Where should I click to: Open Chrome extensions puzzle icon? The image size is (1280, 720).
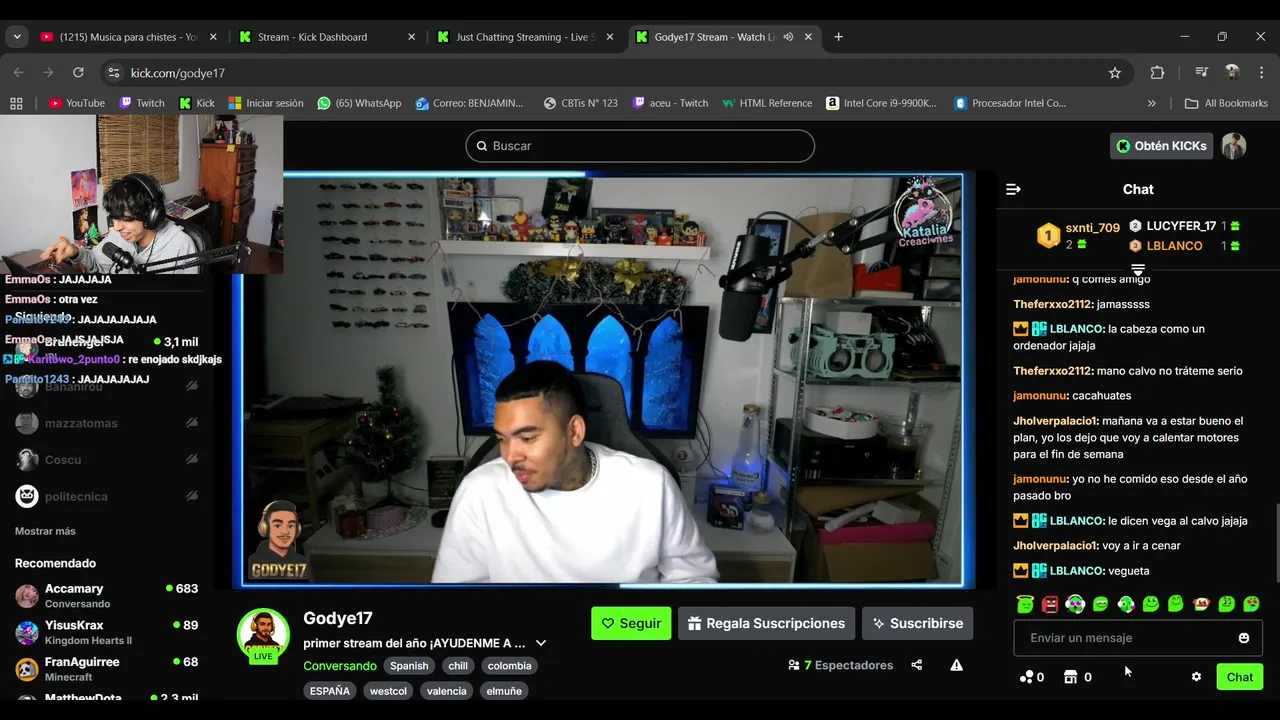(x=1157, y=73)
